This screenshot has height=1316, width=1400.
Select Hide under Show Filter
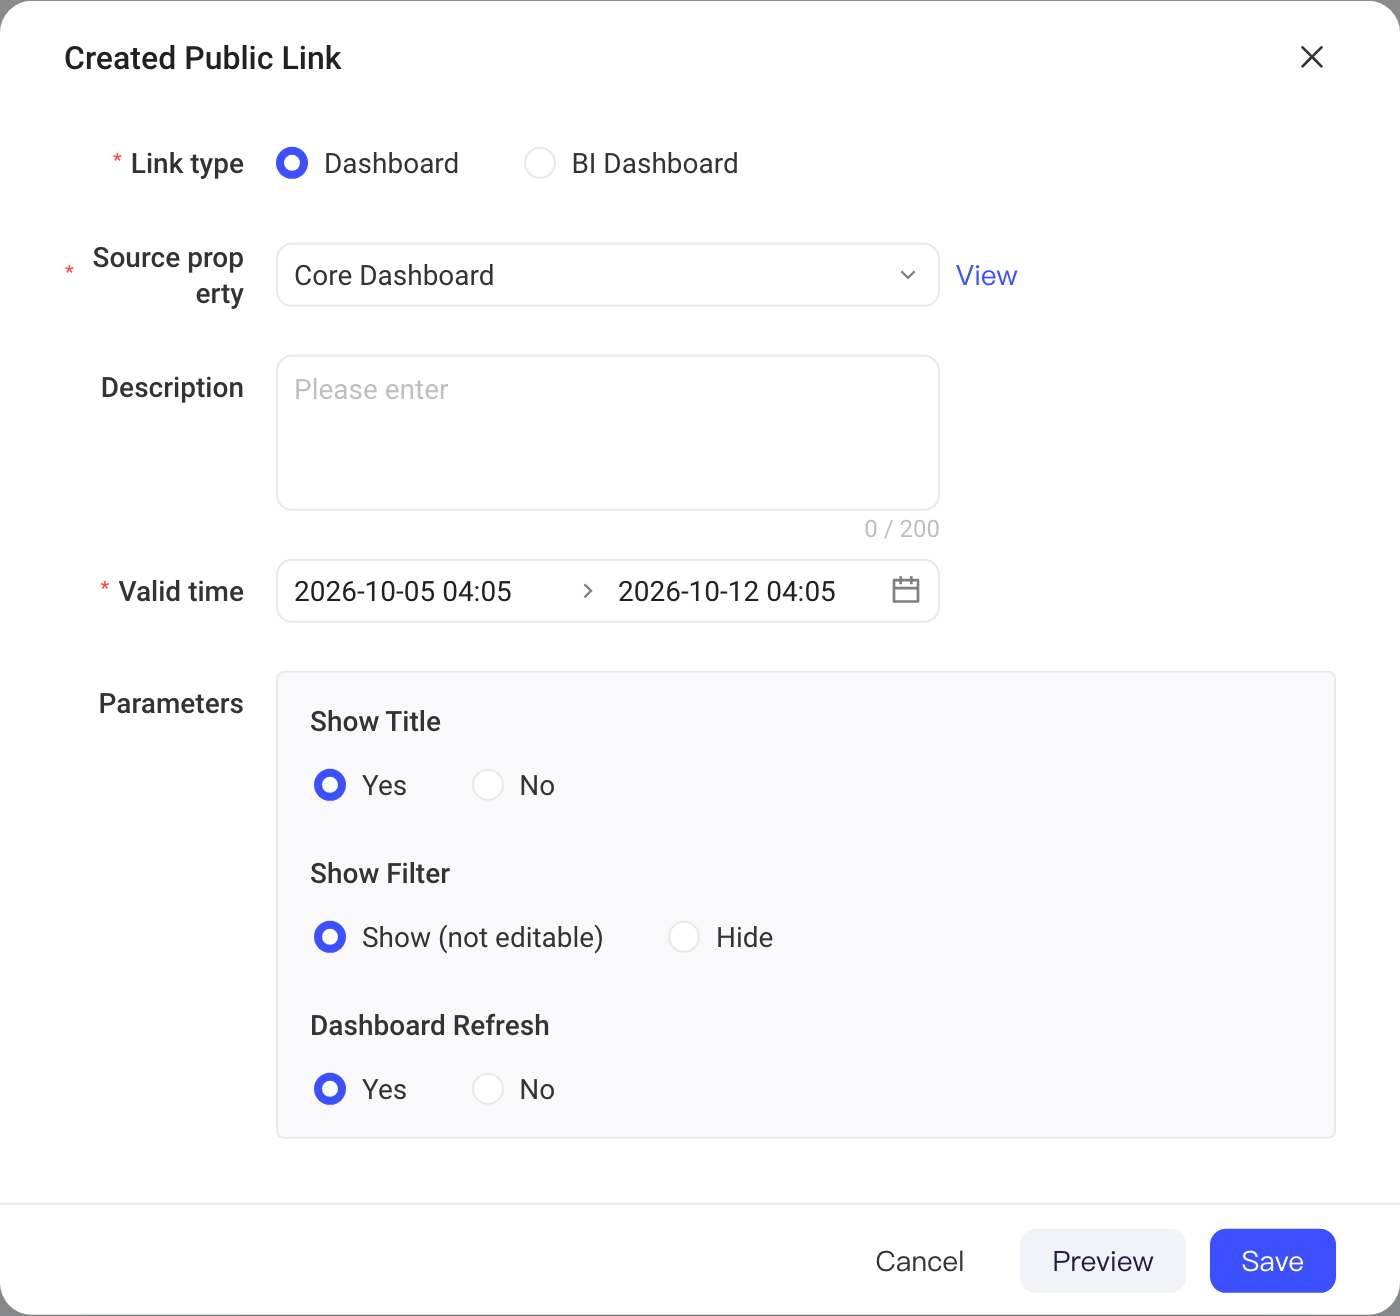coord(684,937)
